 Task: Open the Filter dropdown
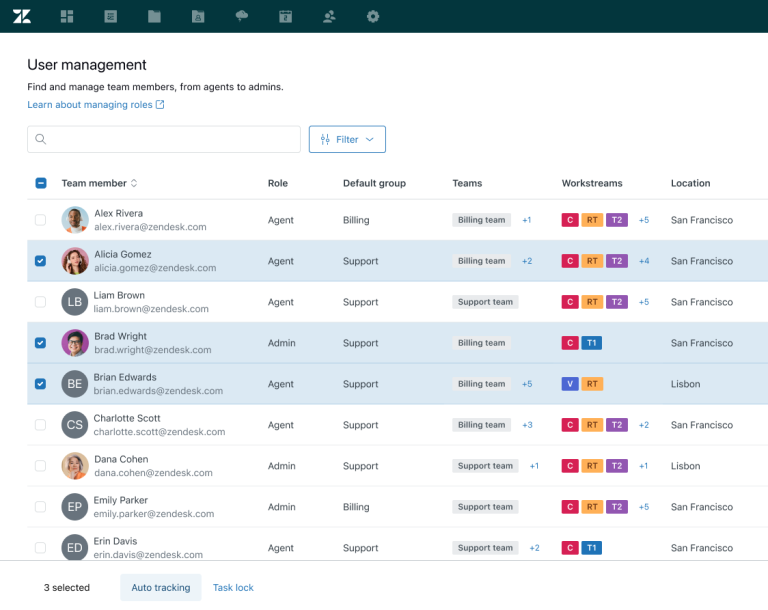(347, 139)
